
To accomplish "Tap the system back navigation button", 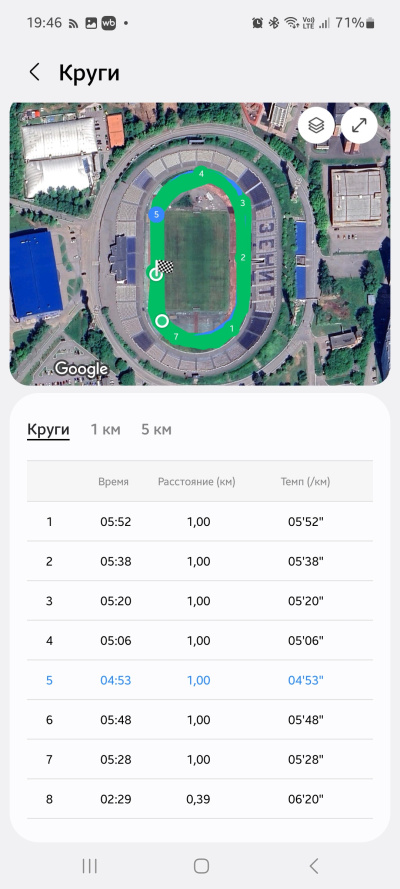I will pos(313,866).
